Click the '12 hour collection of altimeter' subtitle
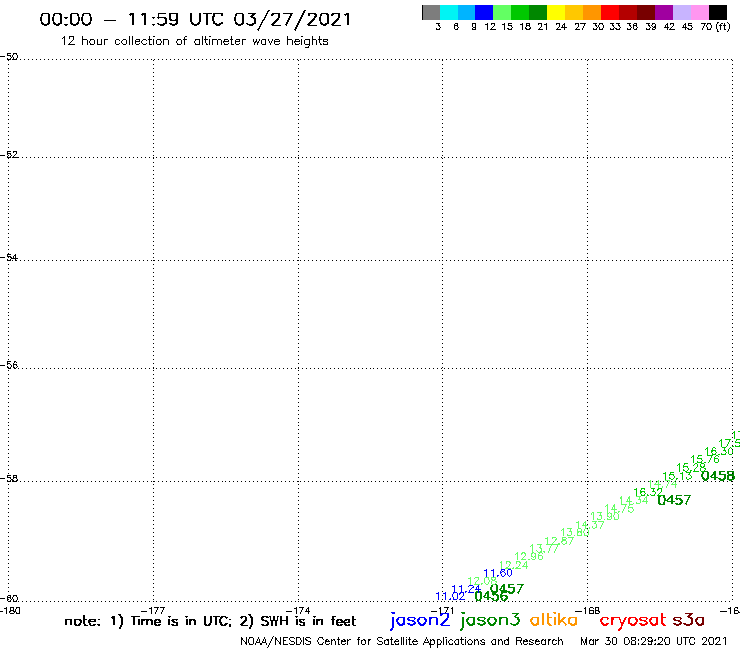The width and height of the screenshot is (740, 650). pos(195,41)
